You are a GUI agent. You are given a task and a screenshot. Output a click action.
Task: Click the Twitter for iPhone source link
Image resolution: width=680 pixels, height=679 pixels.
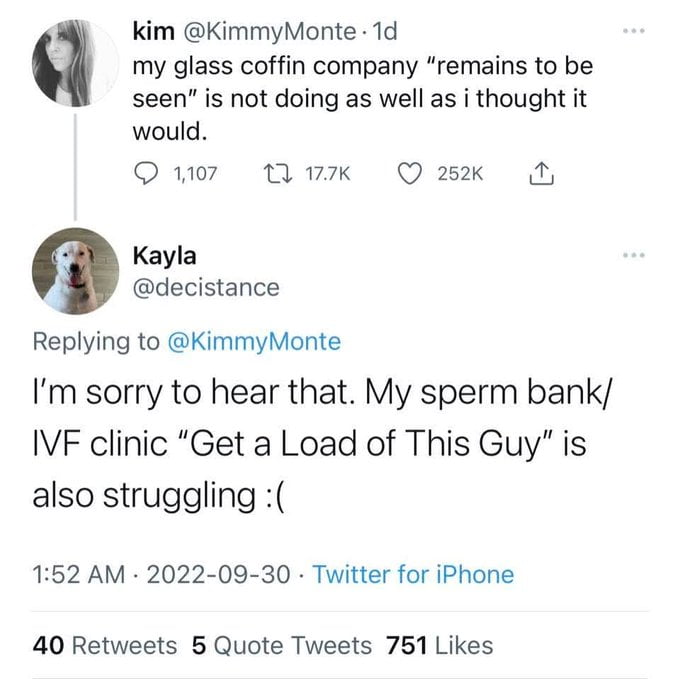point(413,575)
